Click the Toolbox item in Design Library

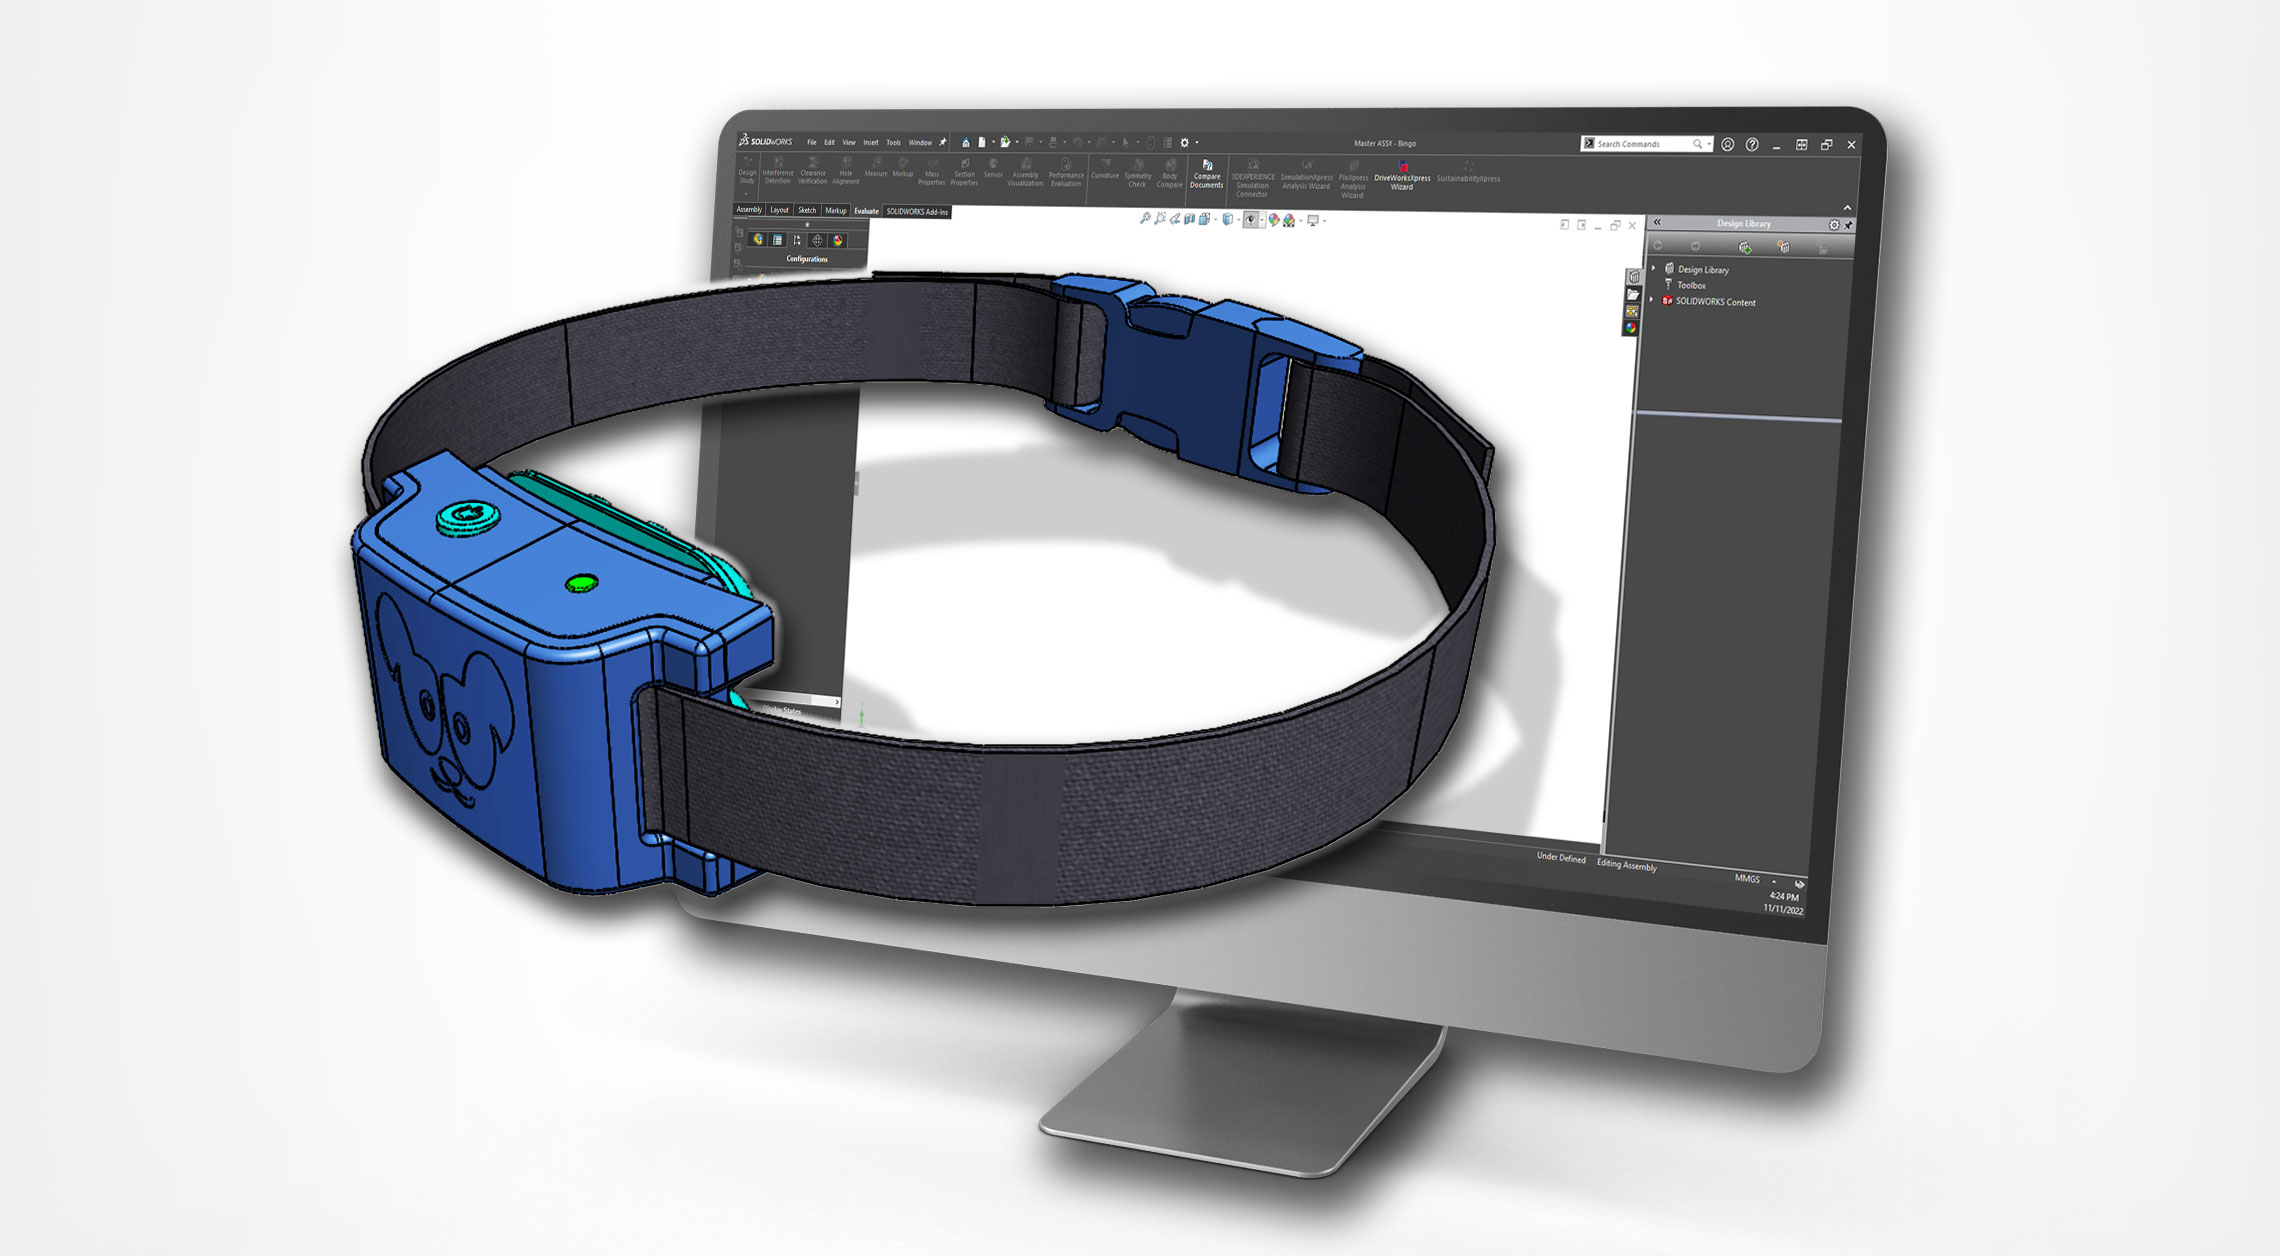pos(1691,285)
